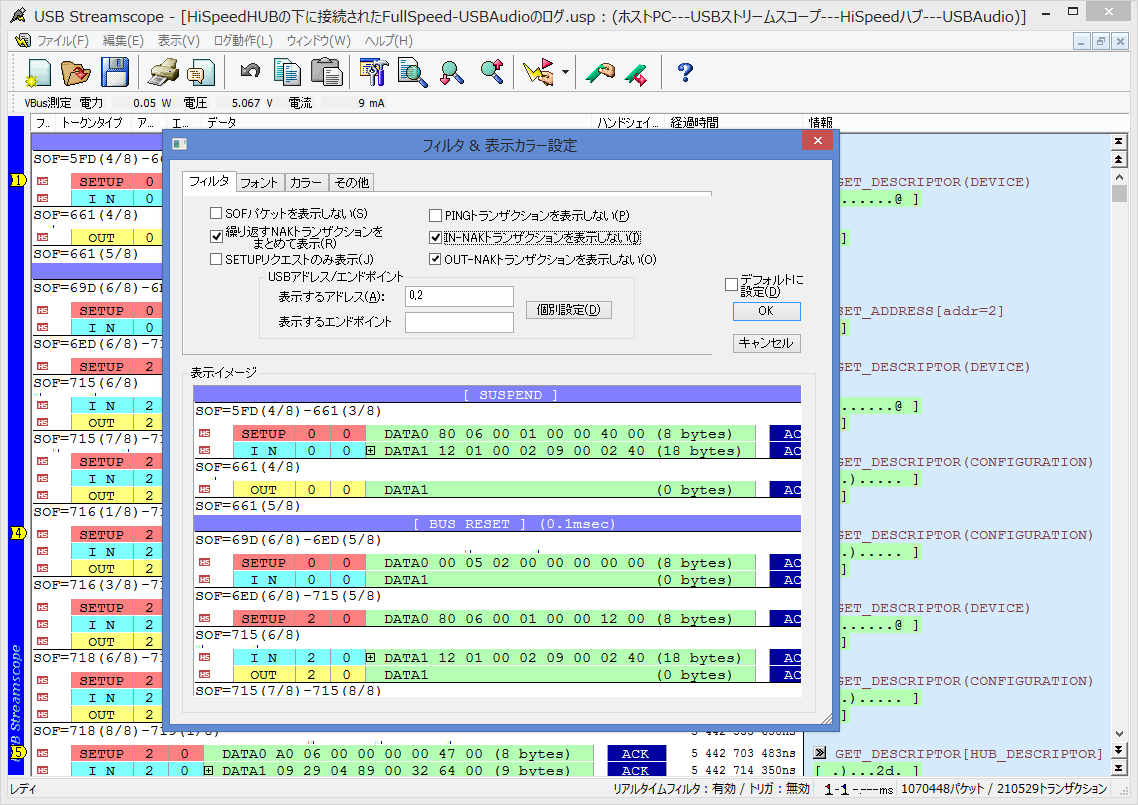The height and width of the screenshot is (805, 1138).
Task: Click the SUSPEND bar in preview
Action: [x=497, y=394]
